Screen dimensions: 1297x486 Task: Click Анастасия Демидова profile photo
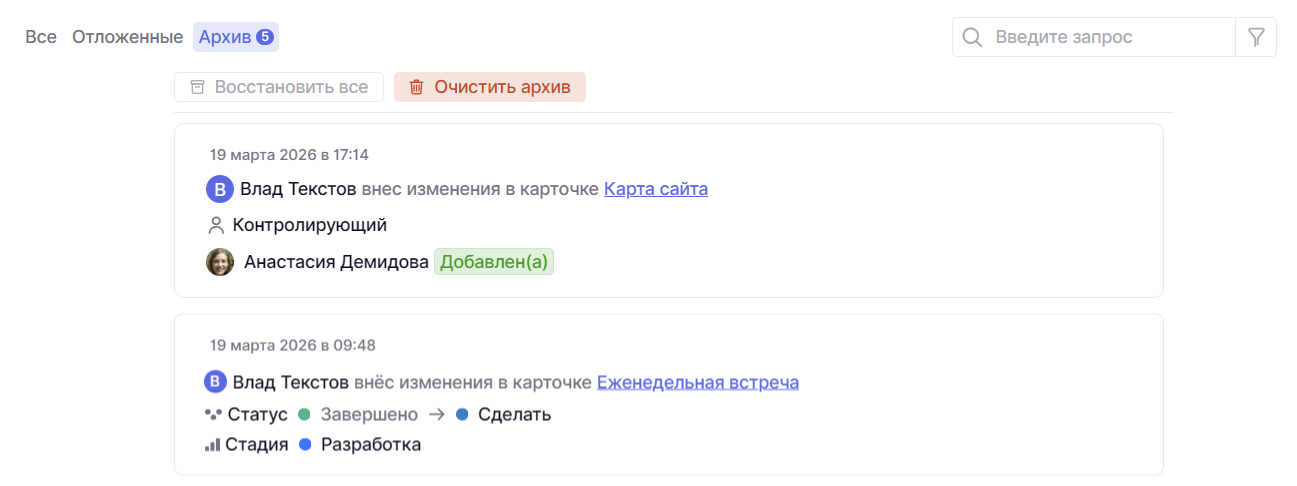pos(220,263)
